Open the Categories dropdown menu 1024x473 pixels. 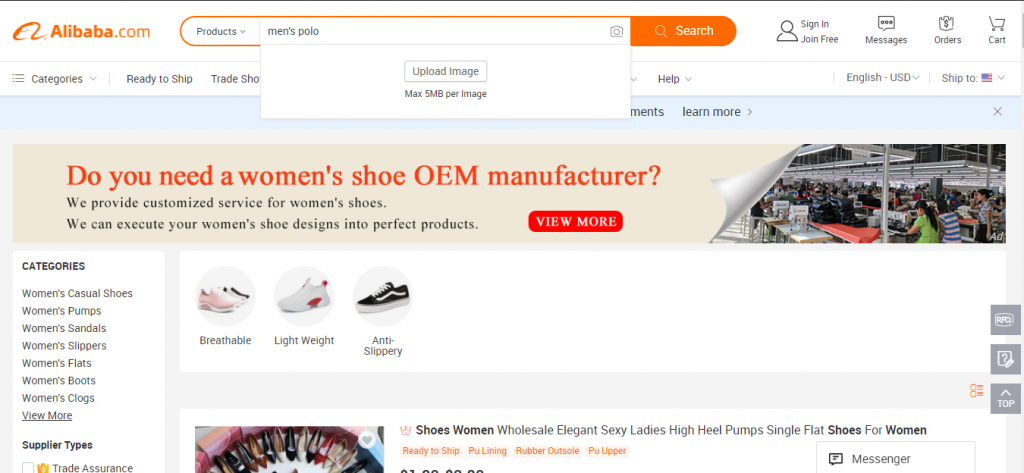point(55,79)
